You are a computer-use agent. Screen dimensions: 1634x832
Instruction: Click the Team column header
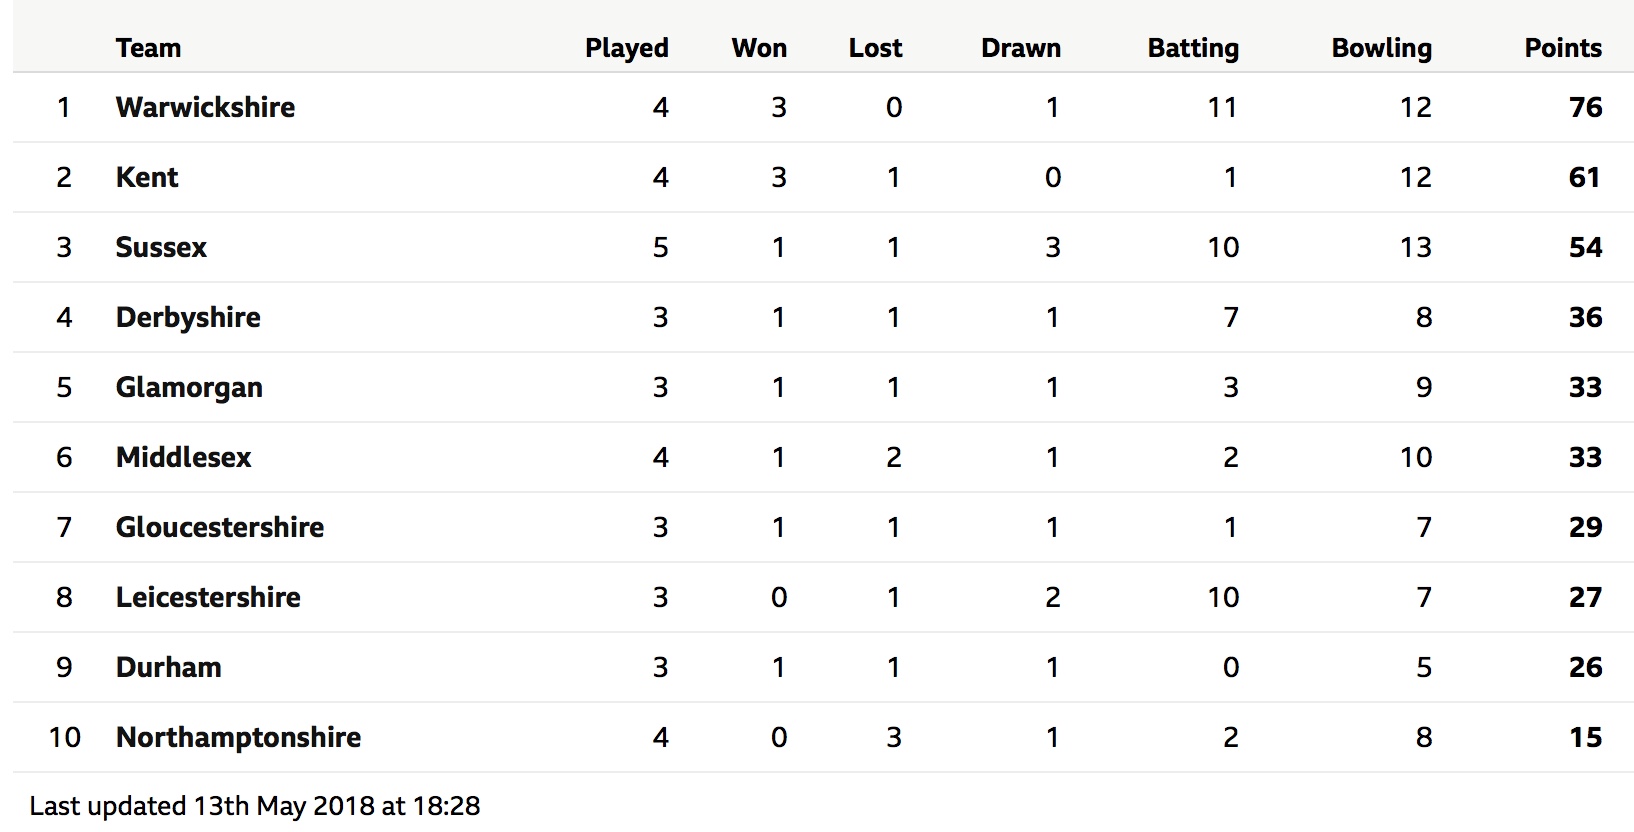tap(148, 48)
